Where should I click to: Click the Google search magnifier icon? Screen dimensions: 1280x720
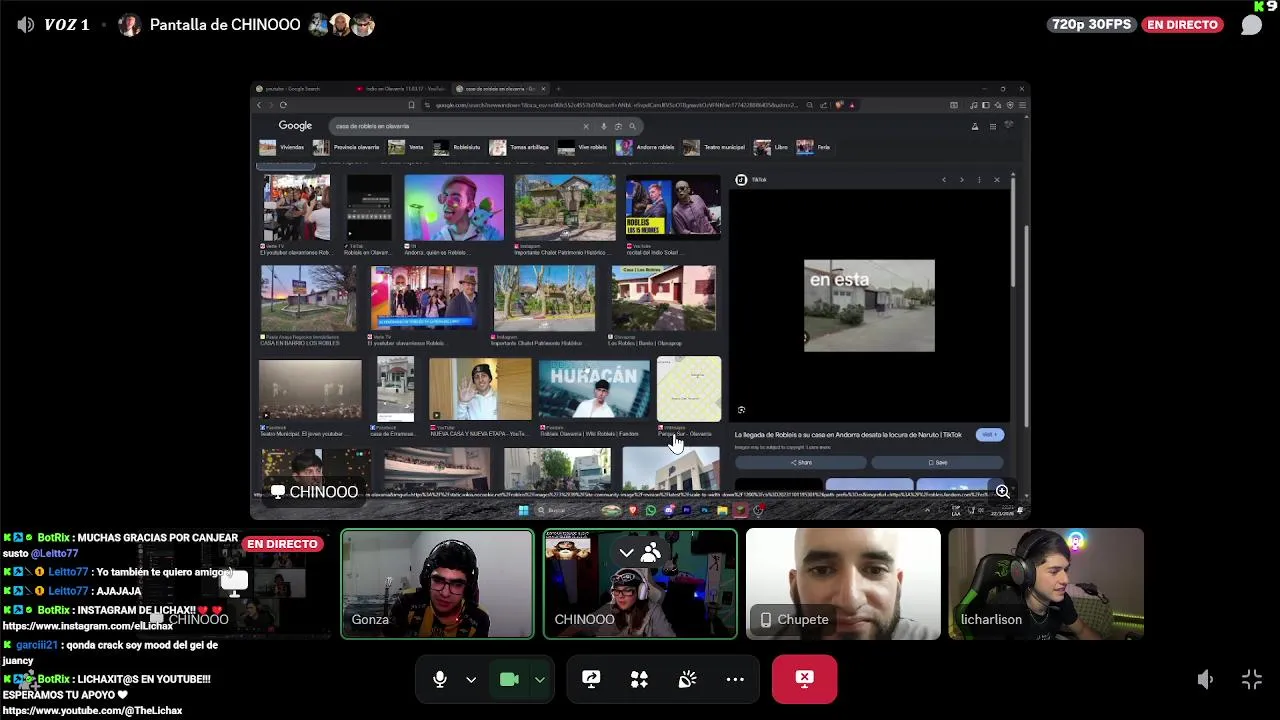(631, 126)
